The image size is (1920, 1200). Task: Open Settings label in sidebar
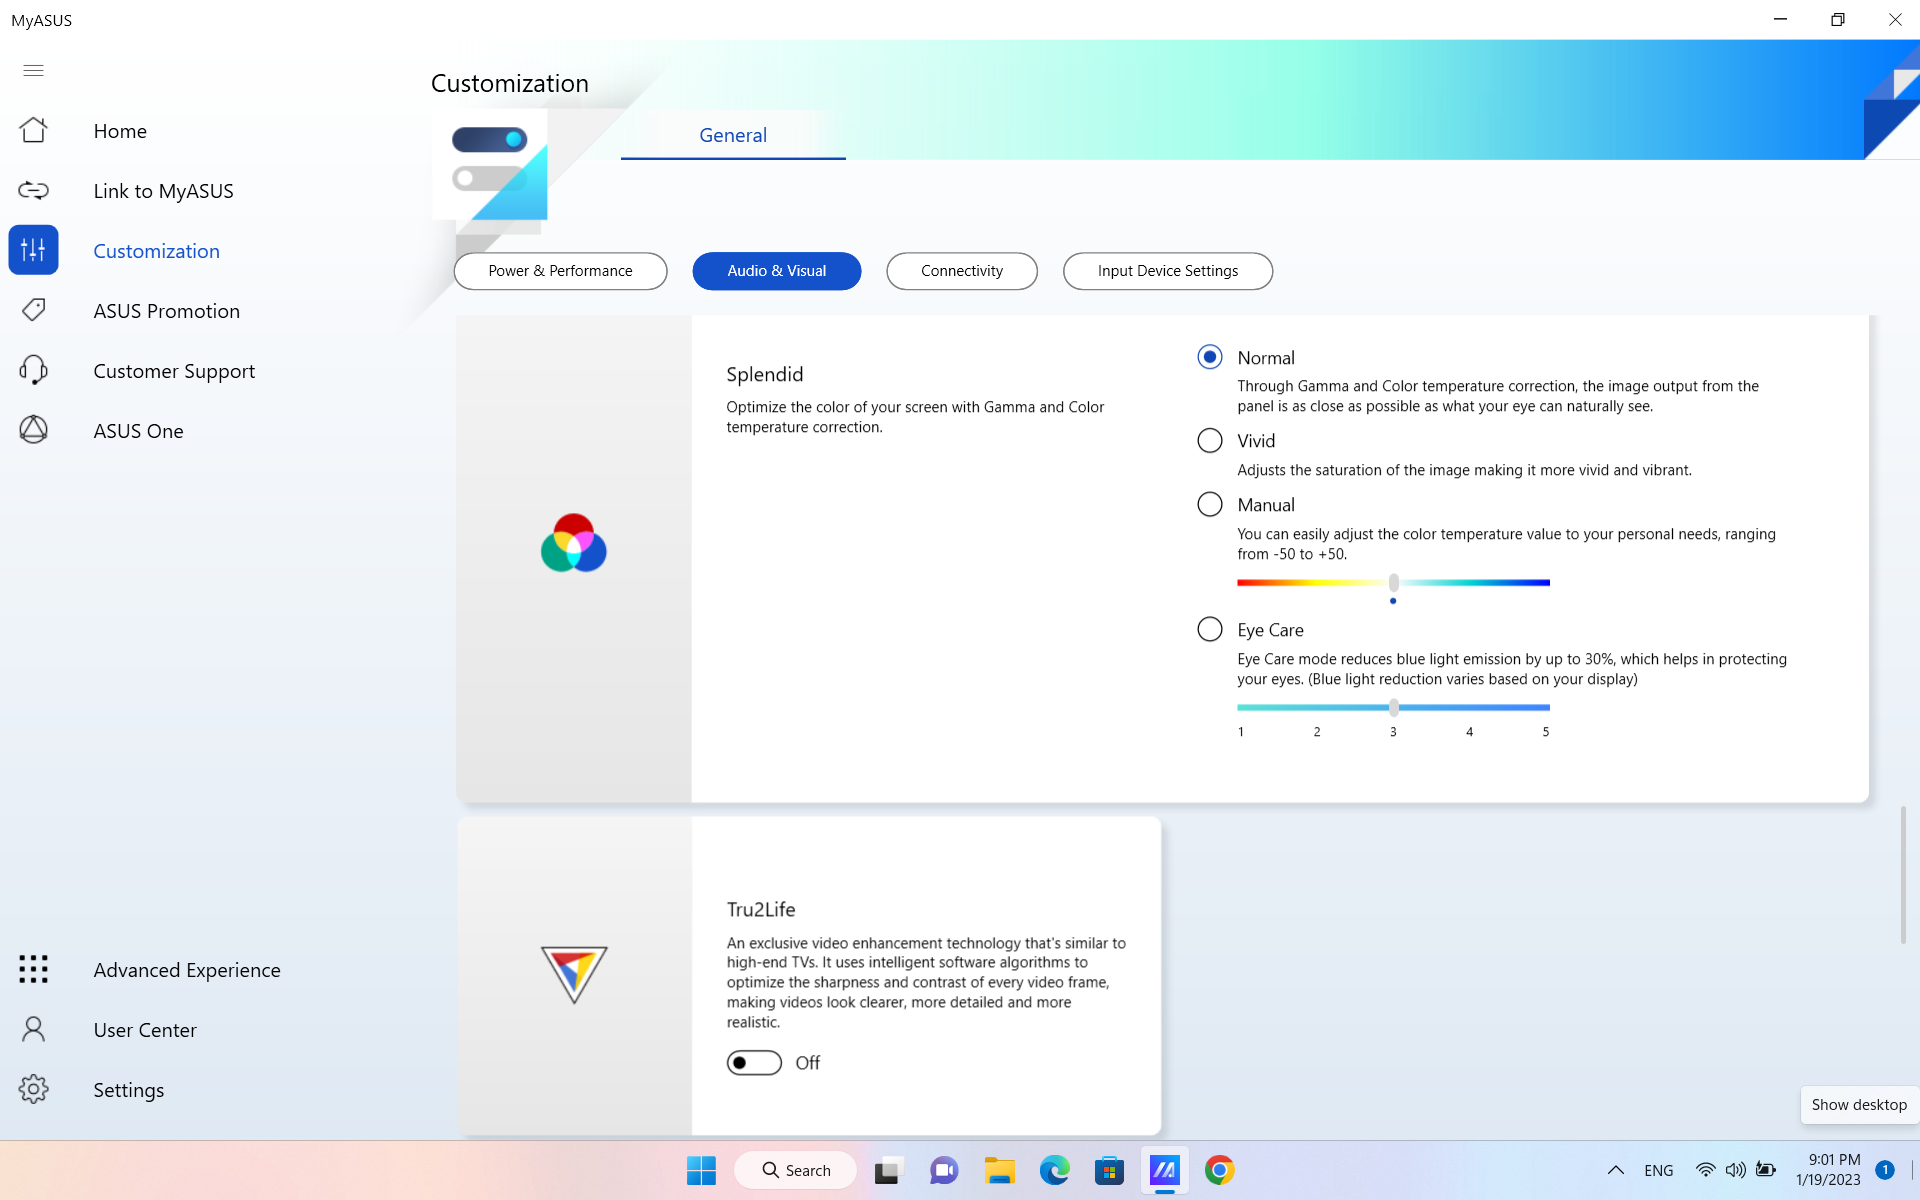click(x=128, y=1090)
